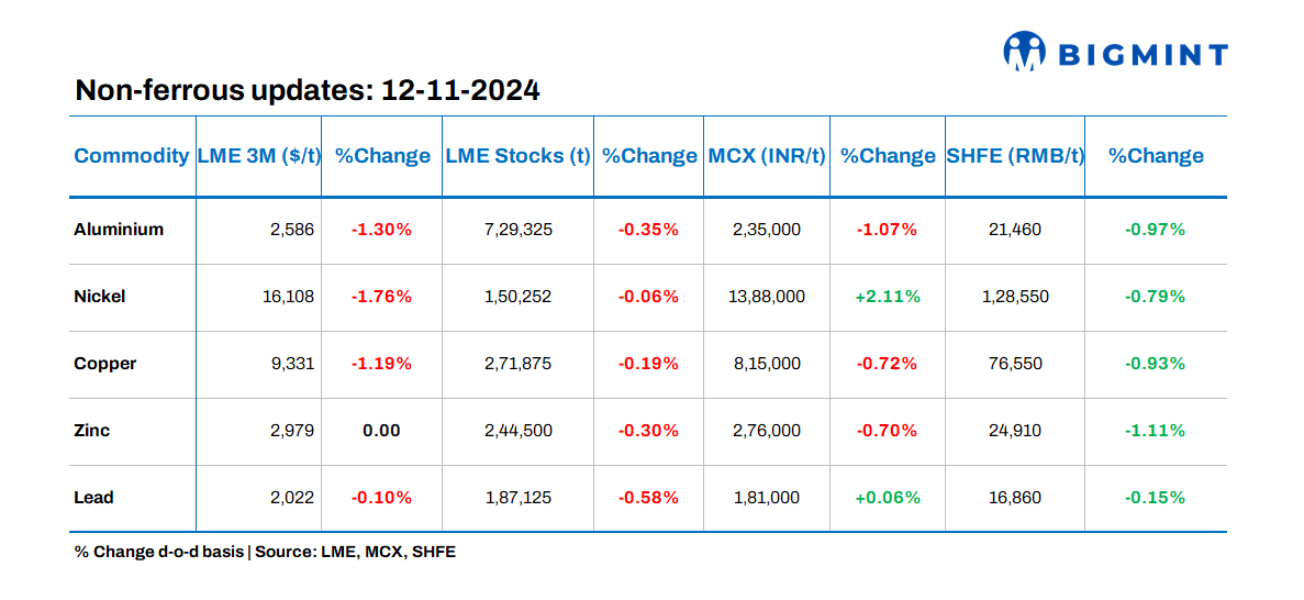Select the Commodity column header
Viewport: 1304px width, 600px height.
131,156
